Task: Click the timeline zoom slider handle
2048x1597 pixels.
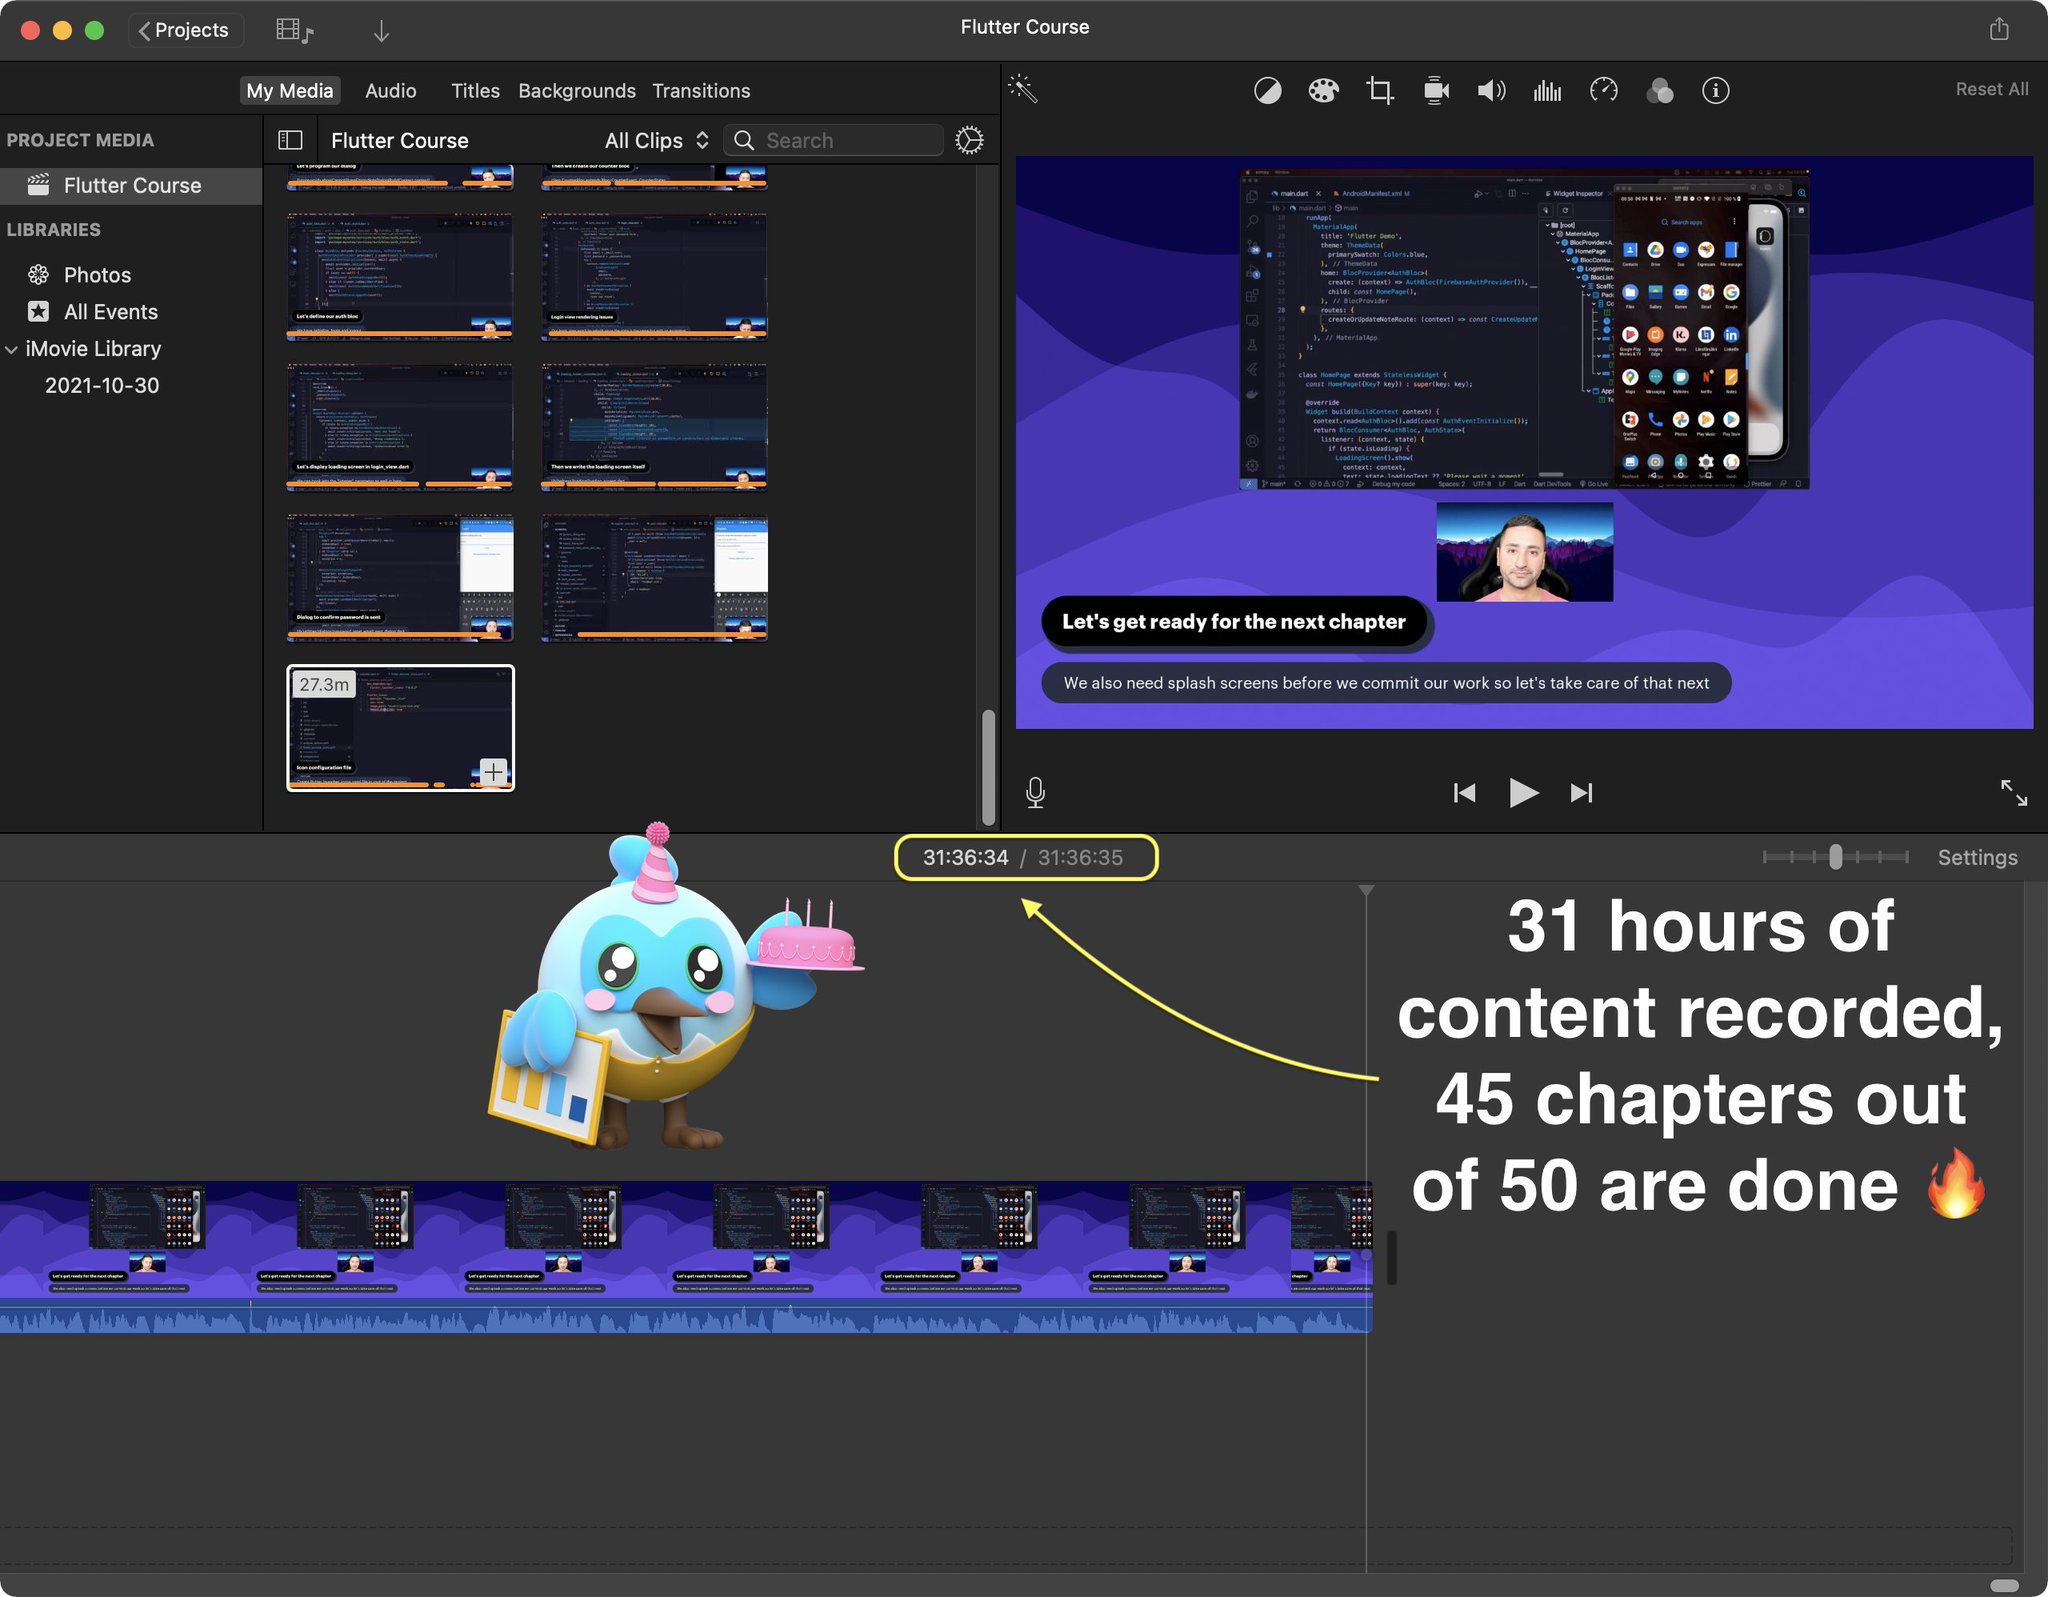Action: click(1835, 857)
